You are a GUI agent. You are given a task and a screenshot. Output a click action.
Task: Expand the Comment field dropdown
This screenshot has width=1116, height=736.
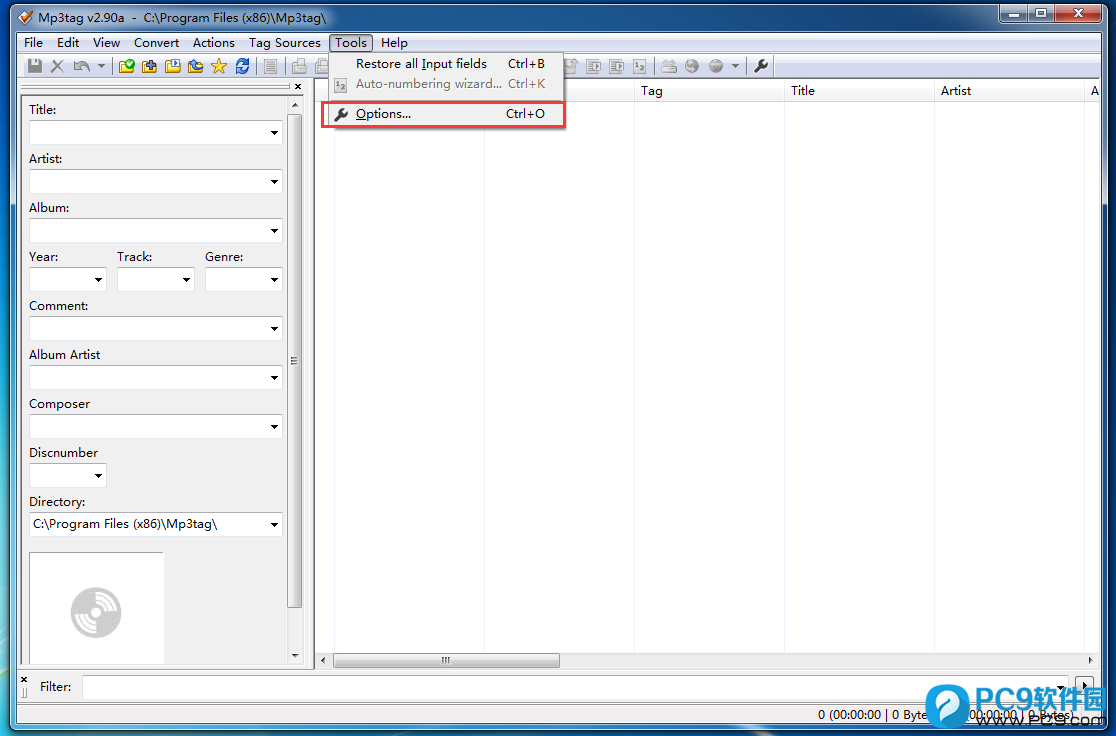(x=274, y=329)
